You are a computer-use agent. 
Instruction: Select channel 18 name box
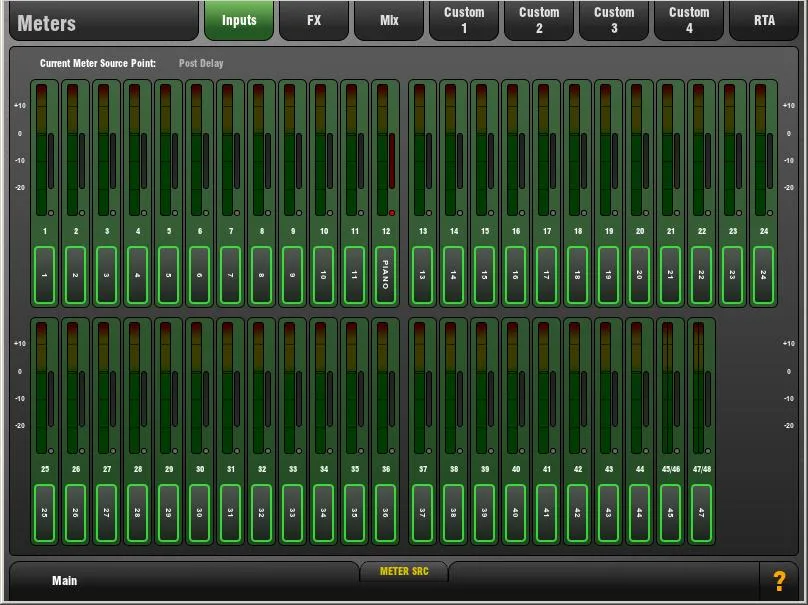pyautogui.click(x=578, y=275)
